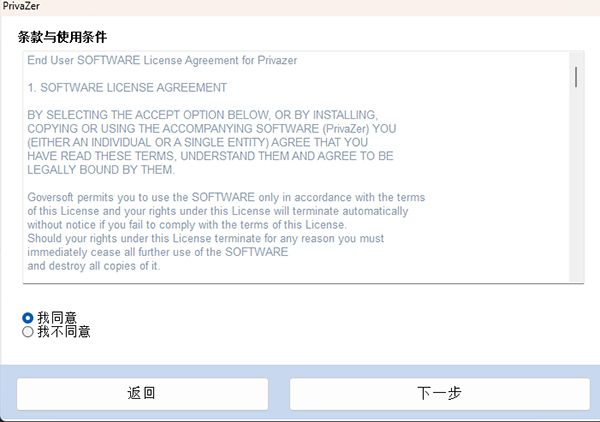This screenshot has width=600, height=422.
Task: Click the line 'immediately cease all further use of the SOFTWARE'
Action: 158,252
